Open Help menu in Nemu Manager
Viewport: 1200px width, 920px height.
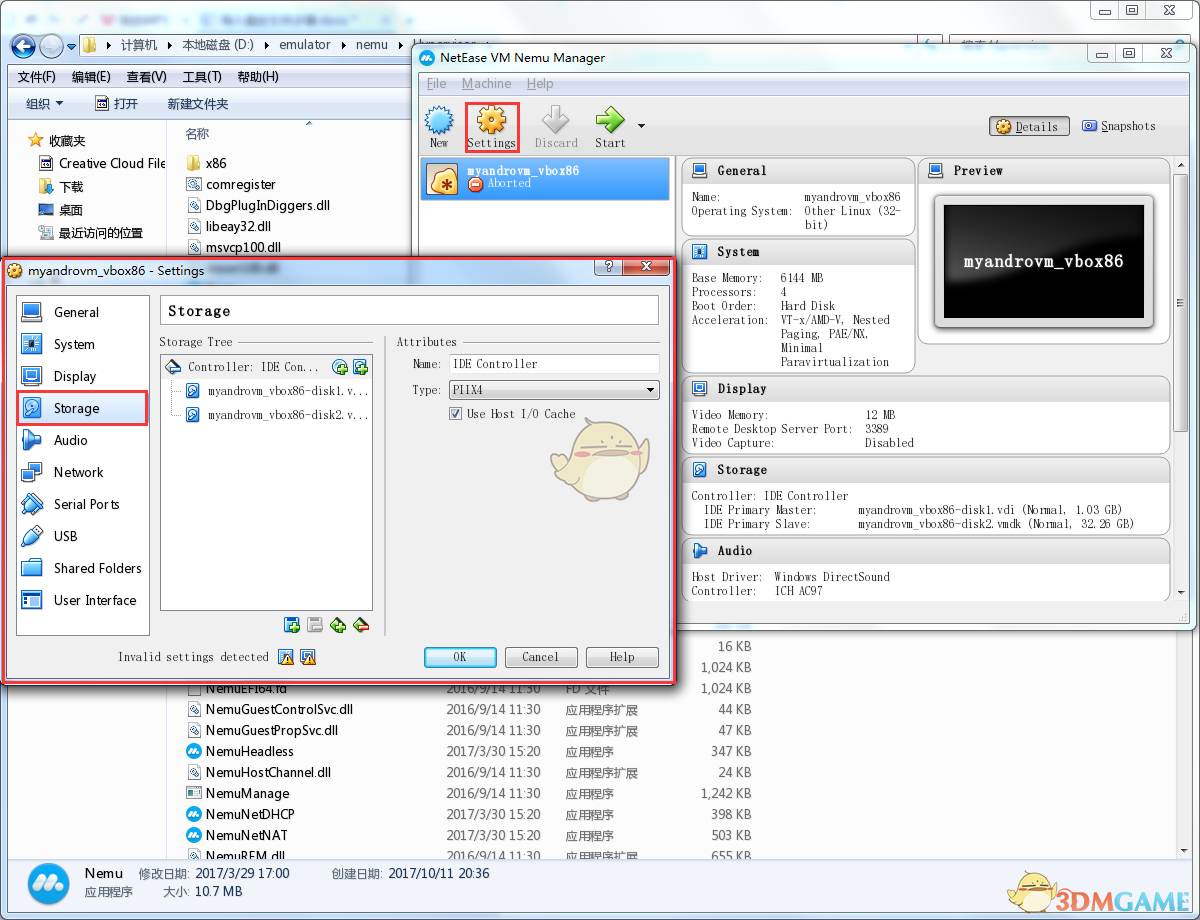pos(540,84)
